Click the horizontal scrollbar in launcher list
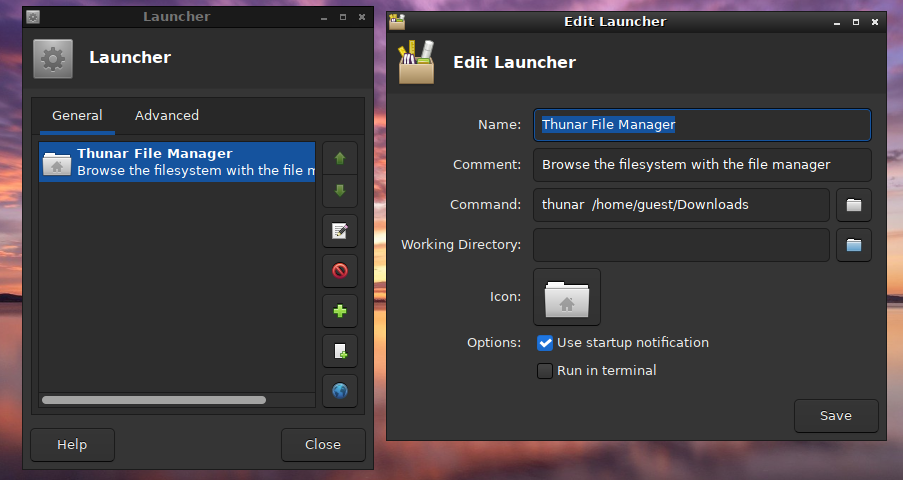903x480 pixels. click(x=154, y=400)
